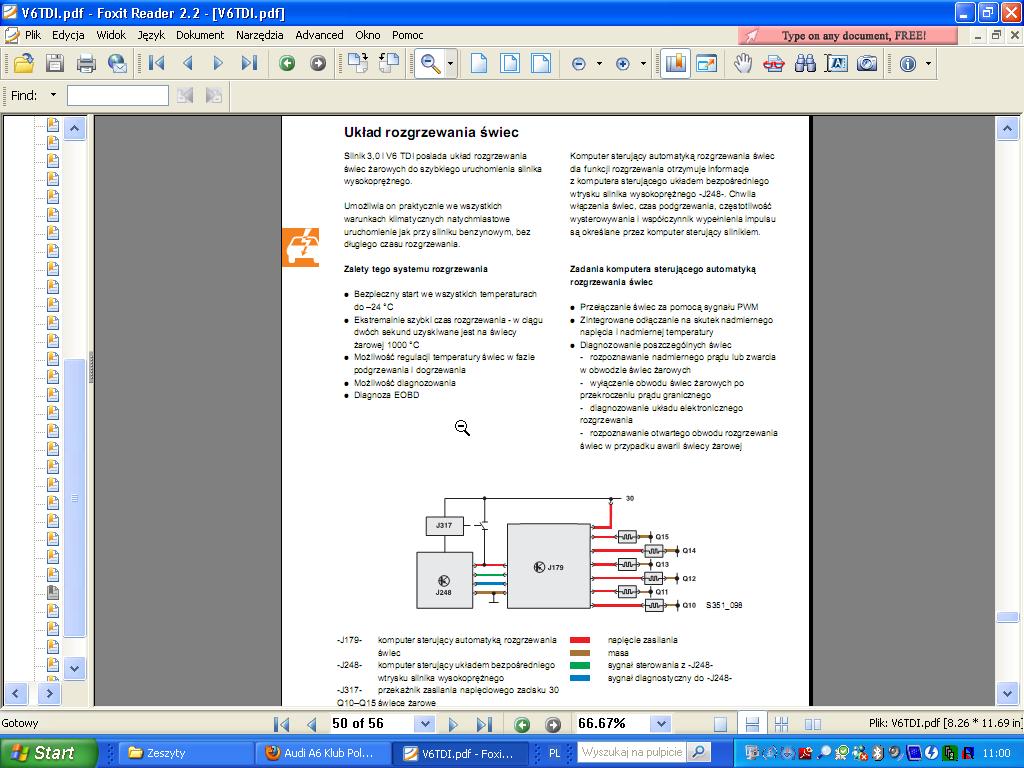Open the zoom percentage dropdown
Screen dimensions: 1024x768
point(660,724)
